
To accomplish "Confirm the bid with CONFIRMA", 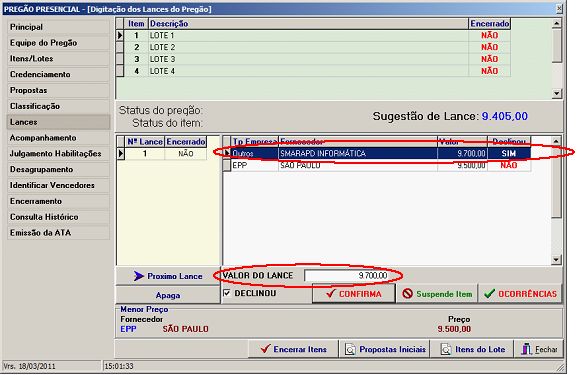I will (354, 294).
